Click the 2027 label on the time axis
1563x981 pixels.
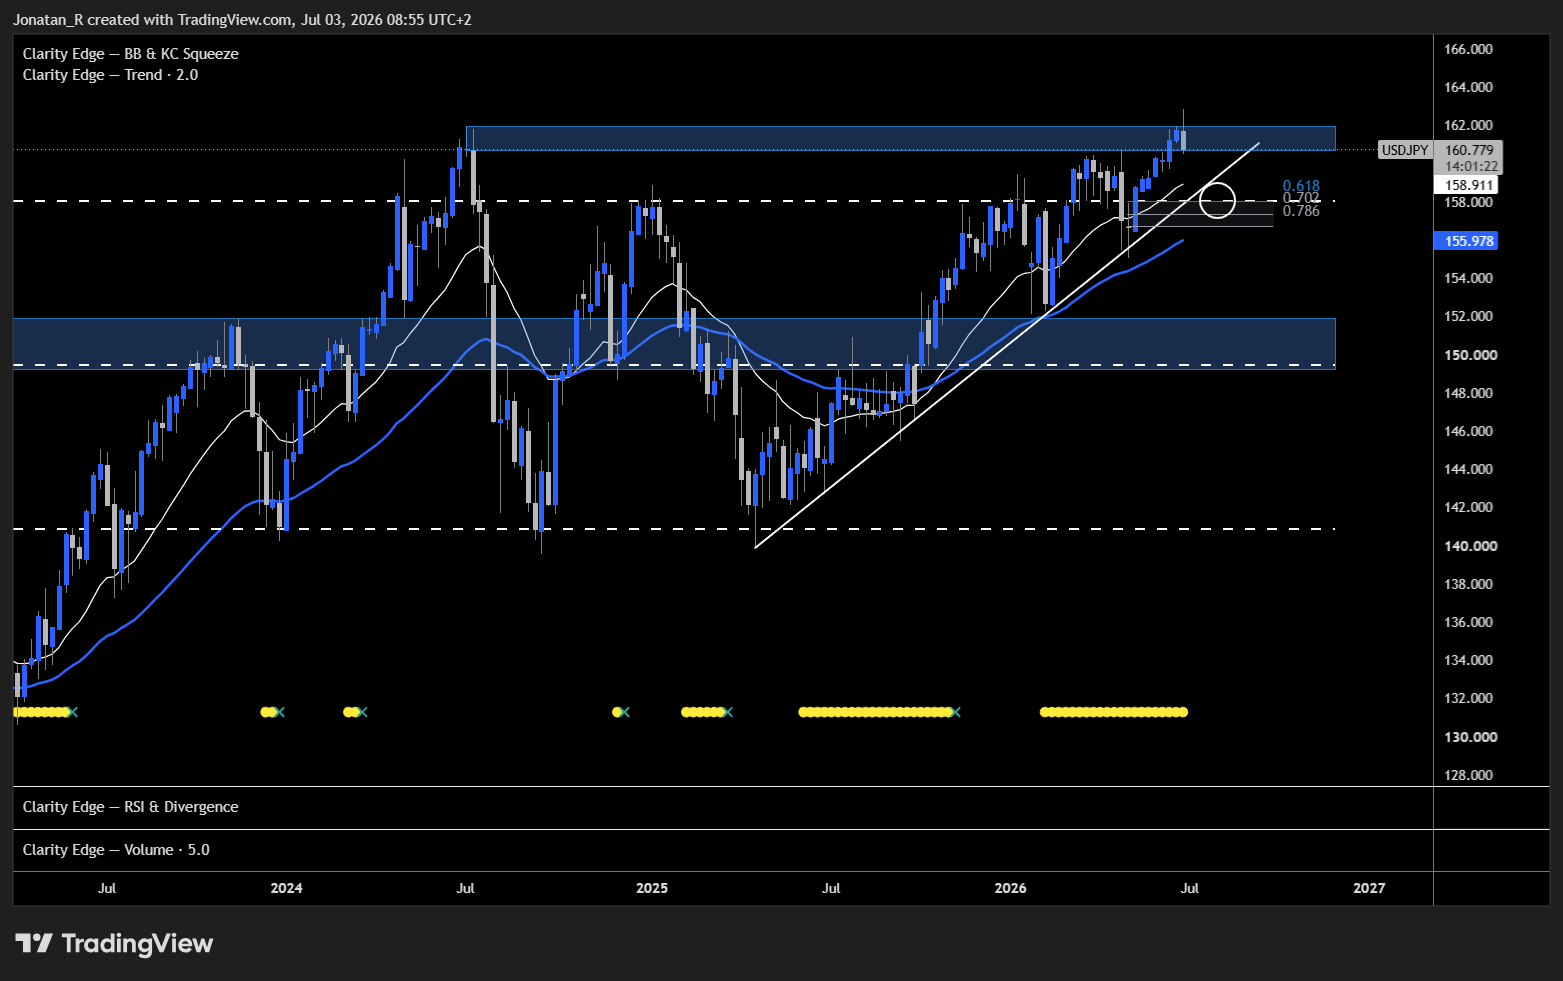1369,888
